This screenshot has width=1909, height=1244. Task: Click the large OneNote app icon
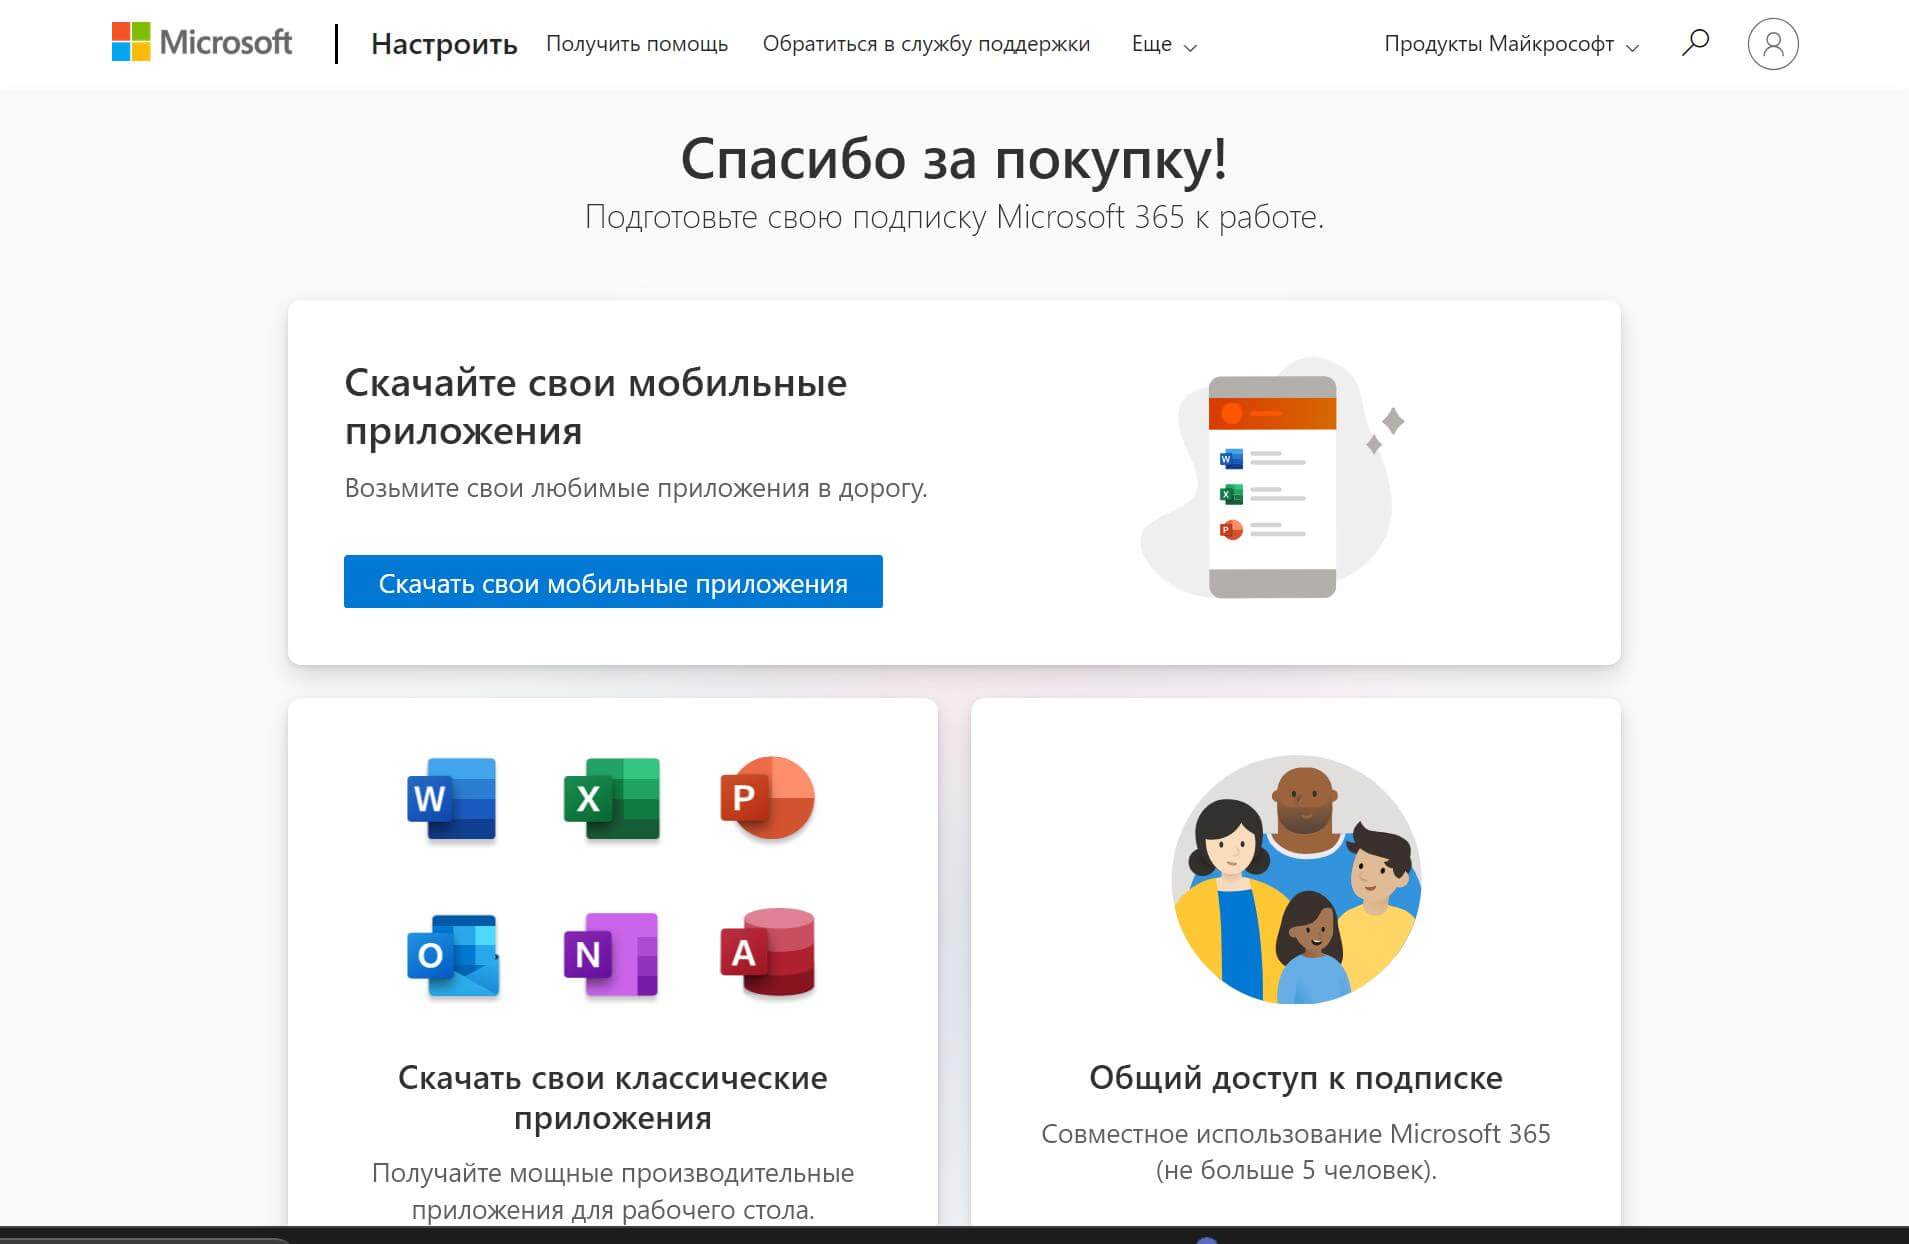point(611,955)
